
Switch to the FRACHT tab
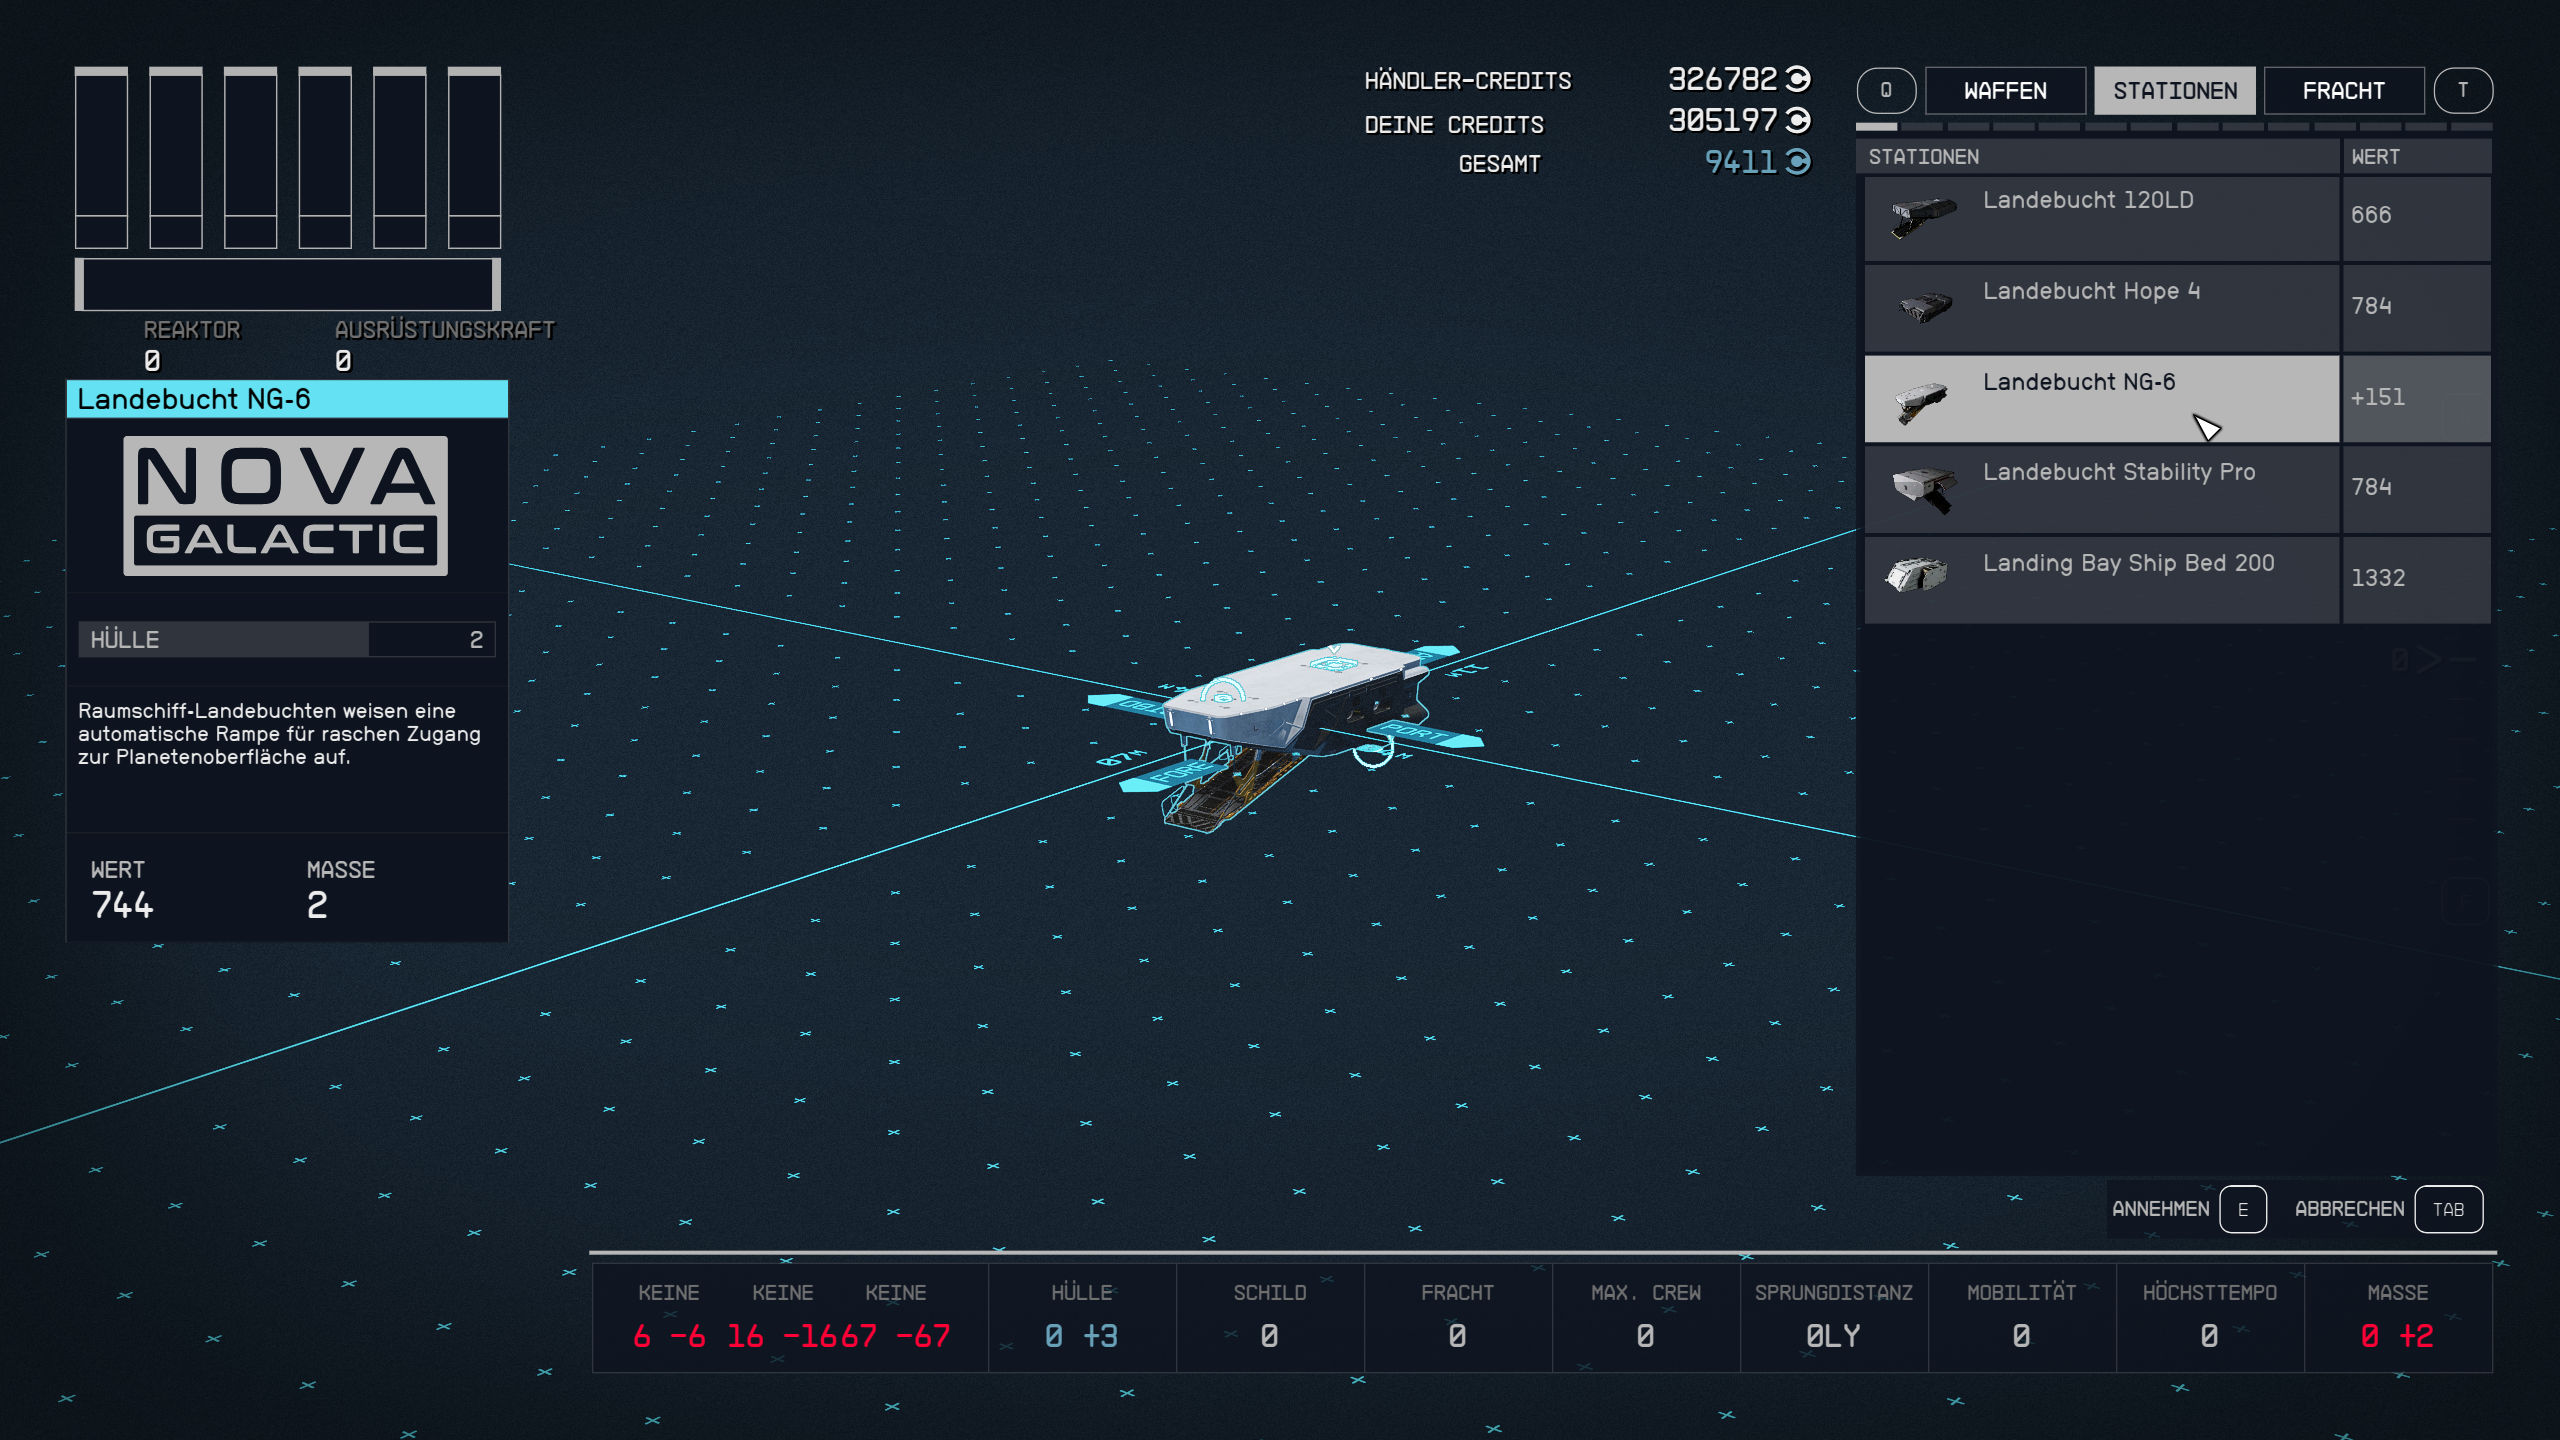pos(2343,91)
